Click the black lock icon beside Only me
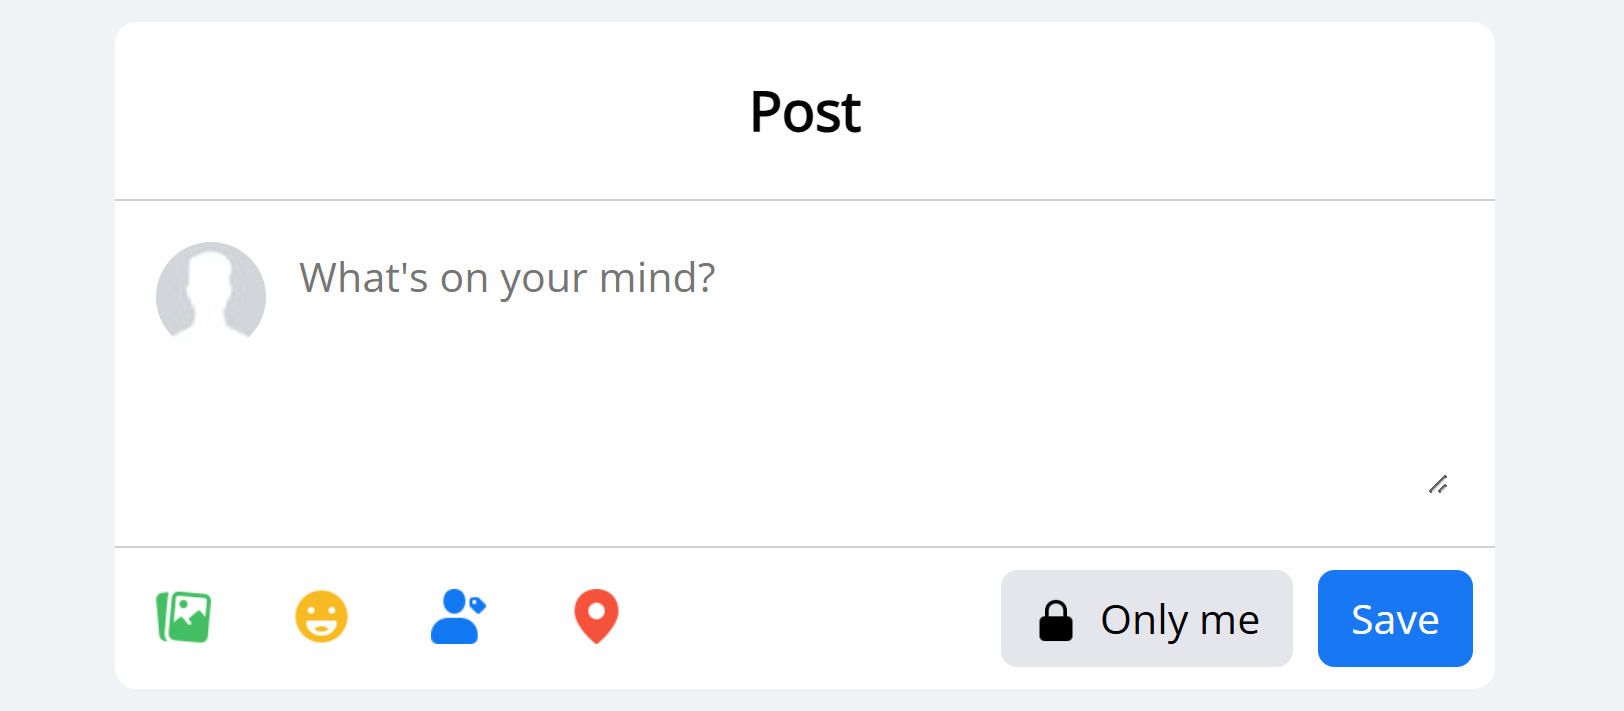This screenshot has width=1624, height=711. coord(1056,620)
